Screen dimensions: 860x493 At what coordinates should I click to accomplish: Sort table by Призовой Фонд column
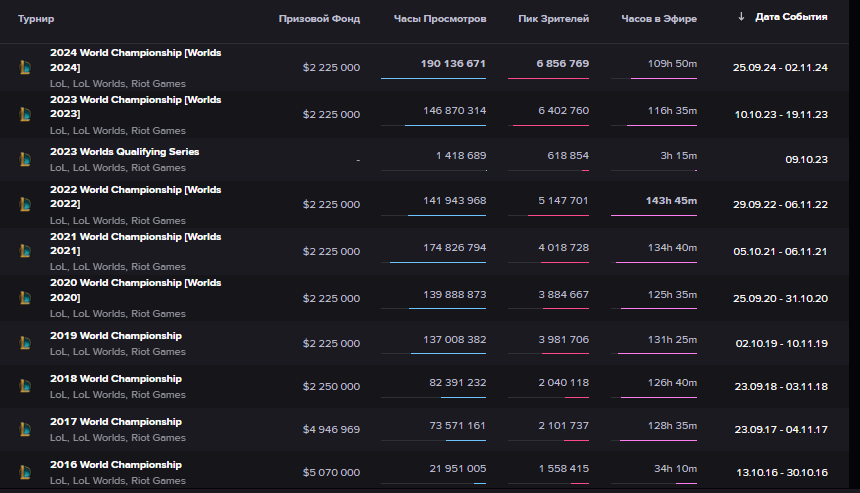coord(319,19)
